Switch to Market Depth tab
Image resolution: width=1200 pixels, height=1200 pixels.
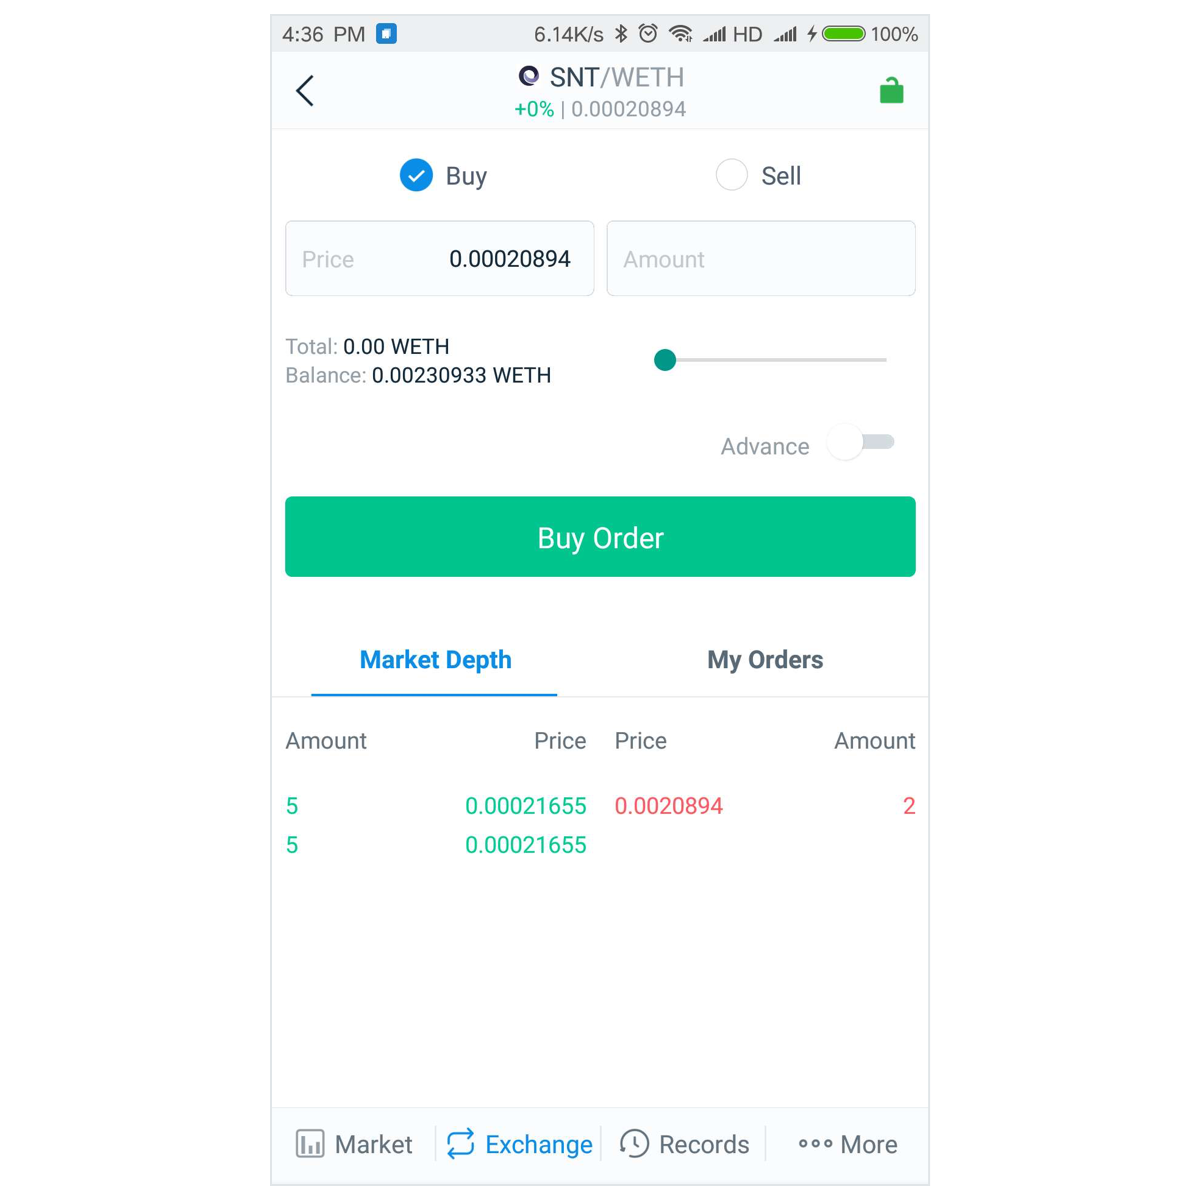[x=435, y=660]
